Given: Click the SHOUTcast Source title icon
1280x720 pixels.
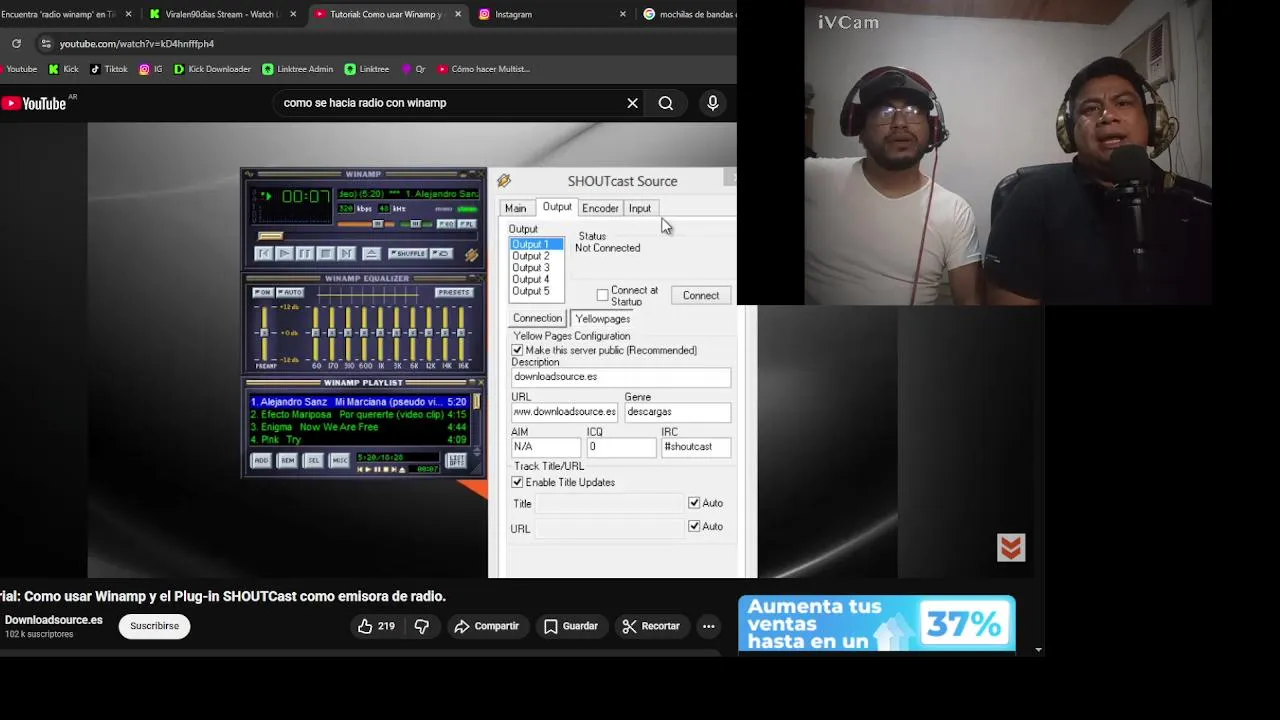Looking at the screenshot, I should (x=504, y=181).
